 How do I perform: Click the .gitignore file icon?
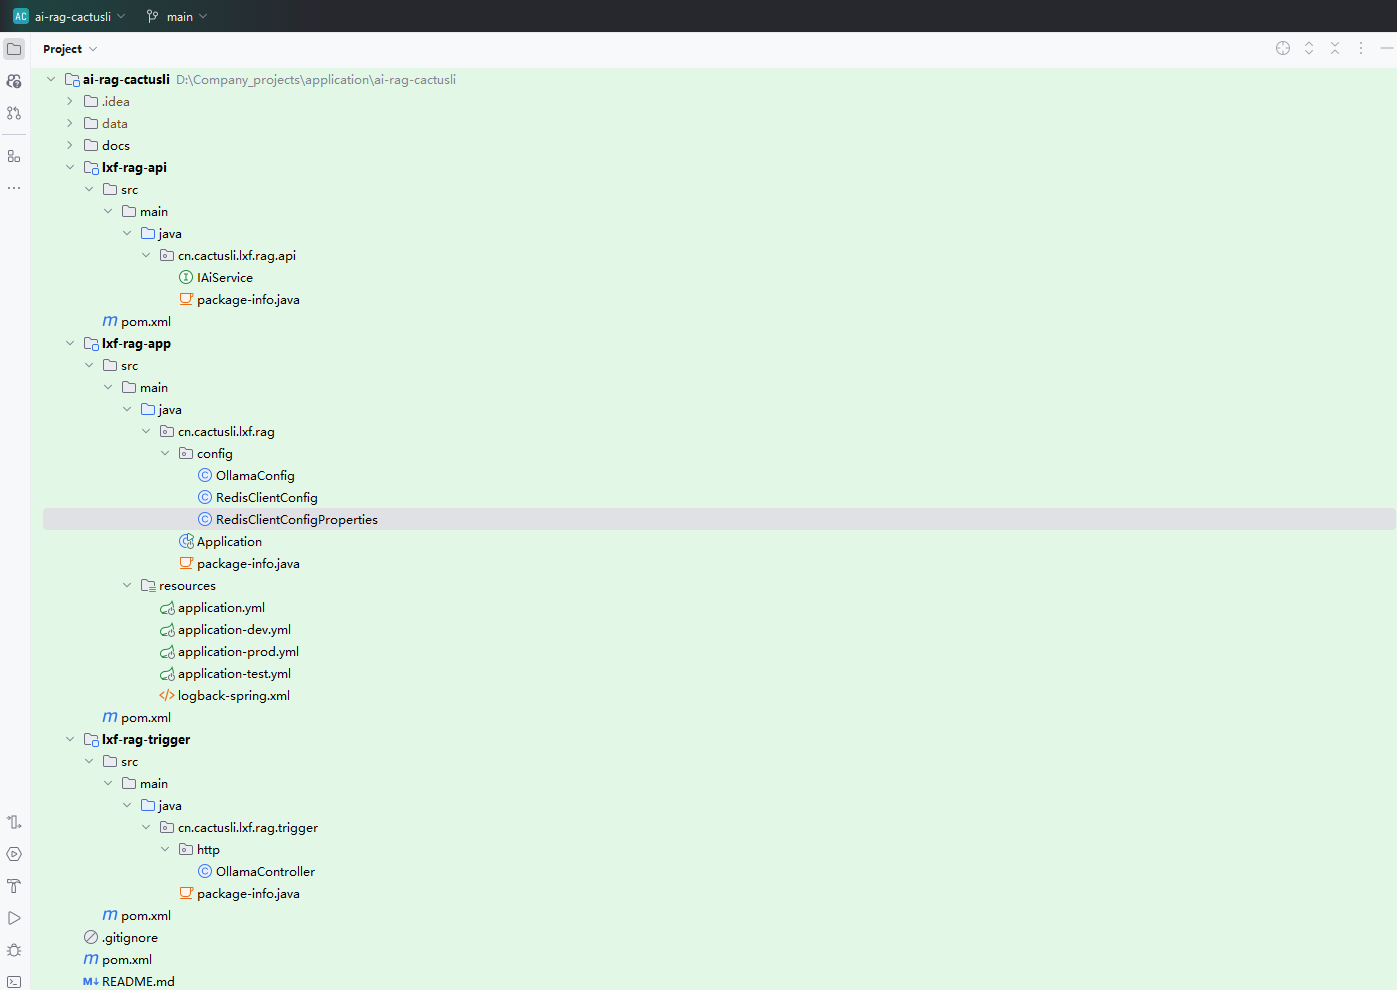tap(91, 937)
